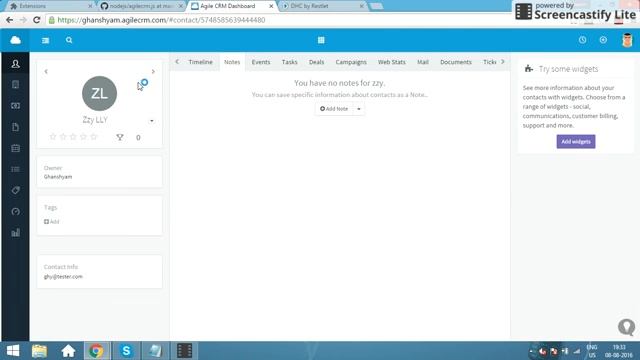Open tags icon in left sidebar
640x360 pixels.
click(16, 190)
